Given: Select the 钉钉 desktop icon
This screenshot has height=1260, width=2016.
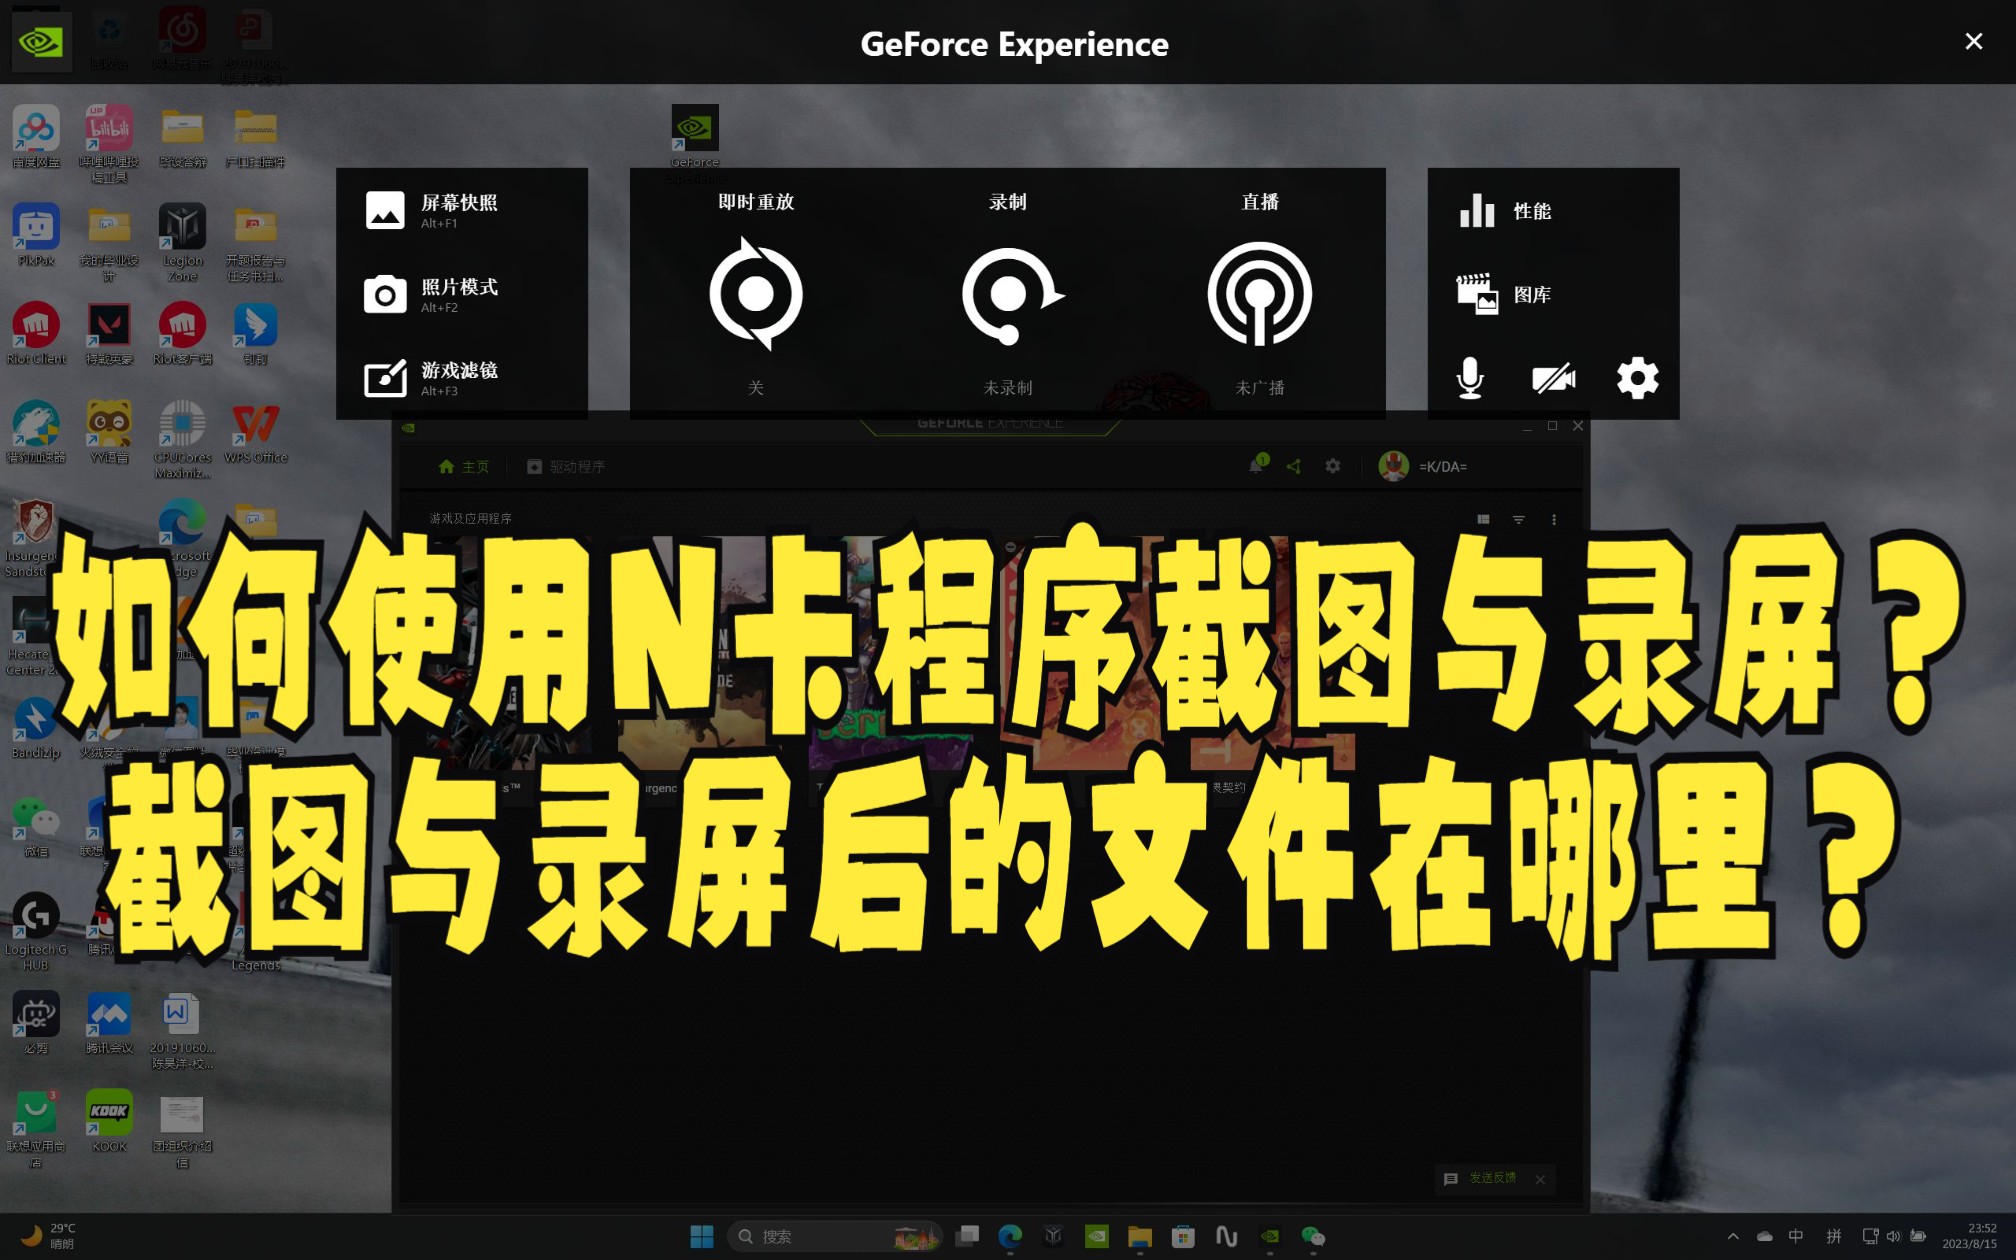Looking at the screenshot, I should pyautogui.click(x=255, y=333).
